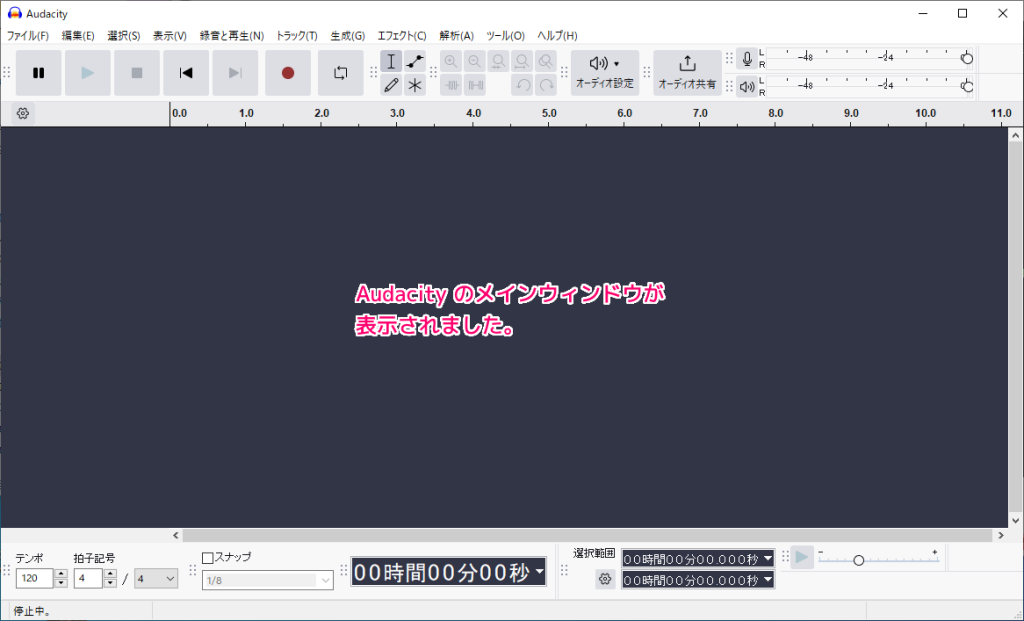Select the Draw (pencil) tool
The width and height of the screenshot is (1024, 621).
pyautogui.click(x=391, y=85)
